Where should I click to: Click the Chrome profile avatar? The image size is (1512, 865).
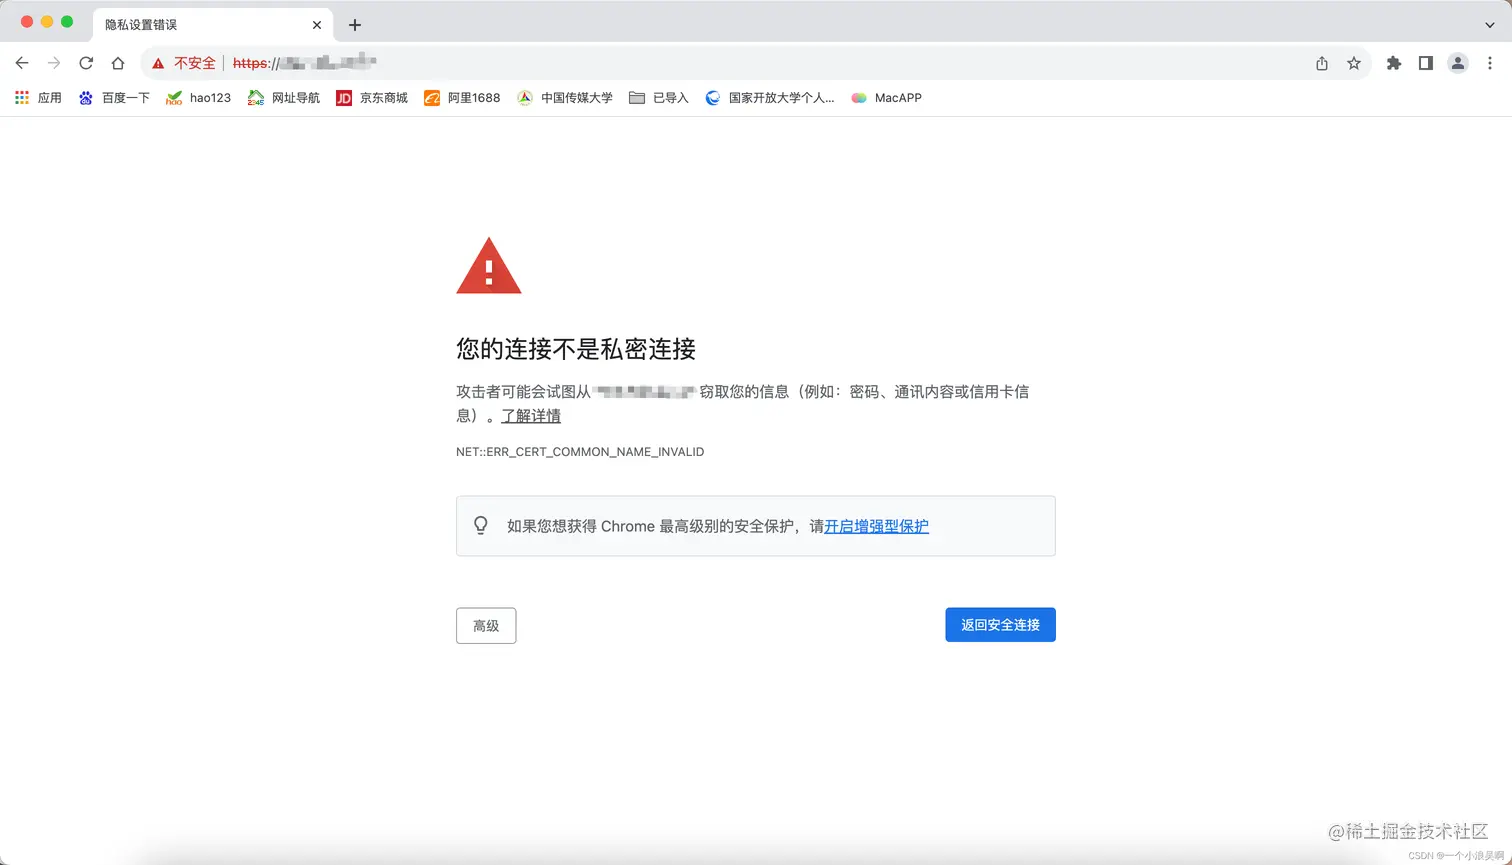coord(1458,62)
